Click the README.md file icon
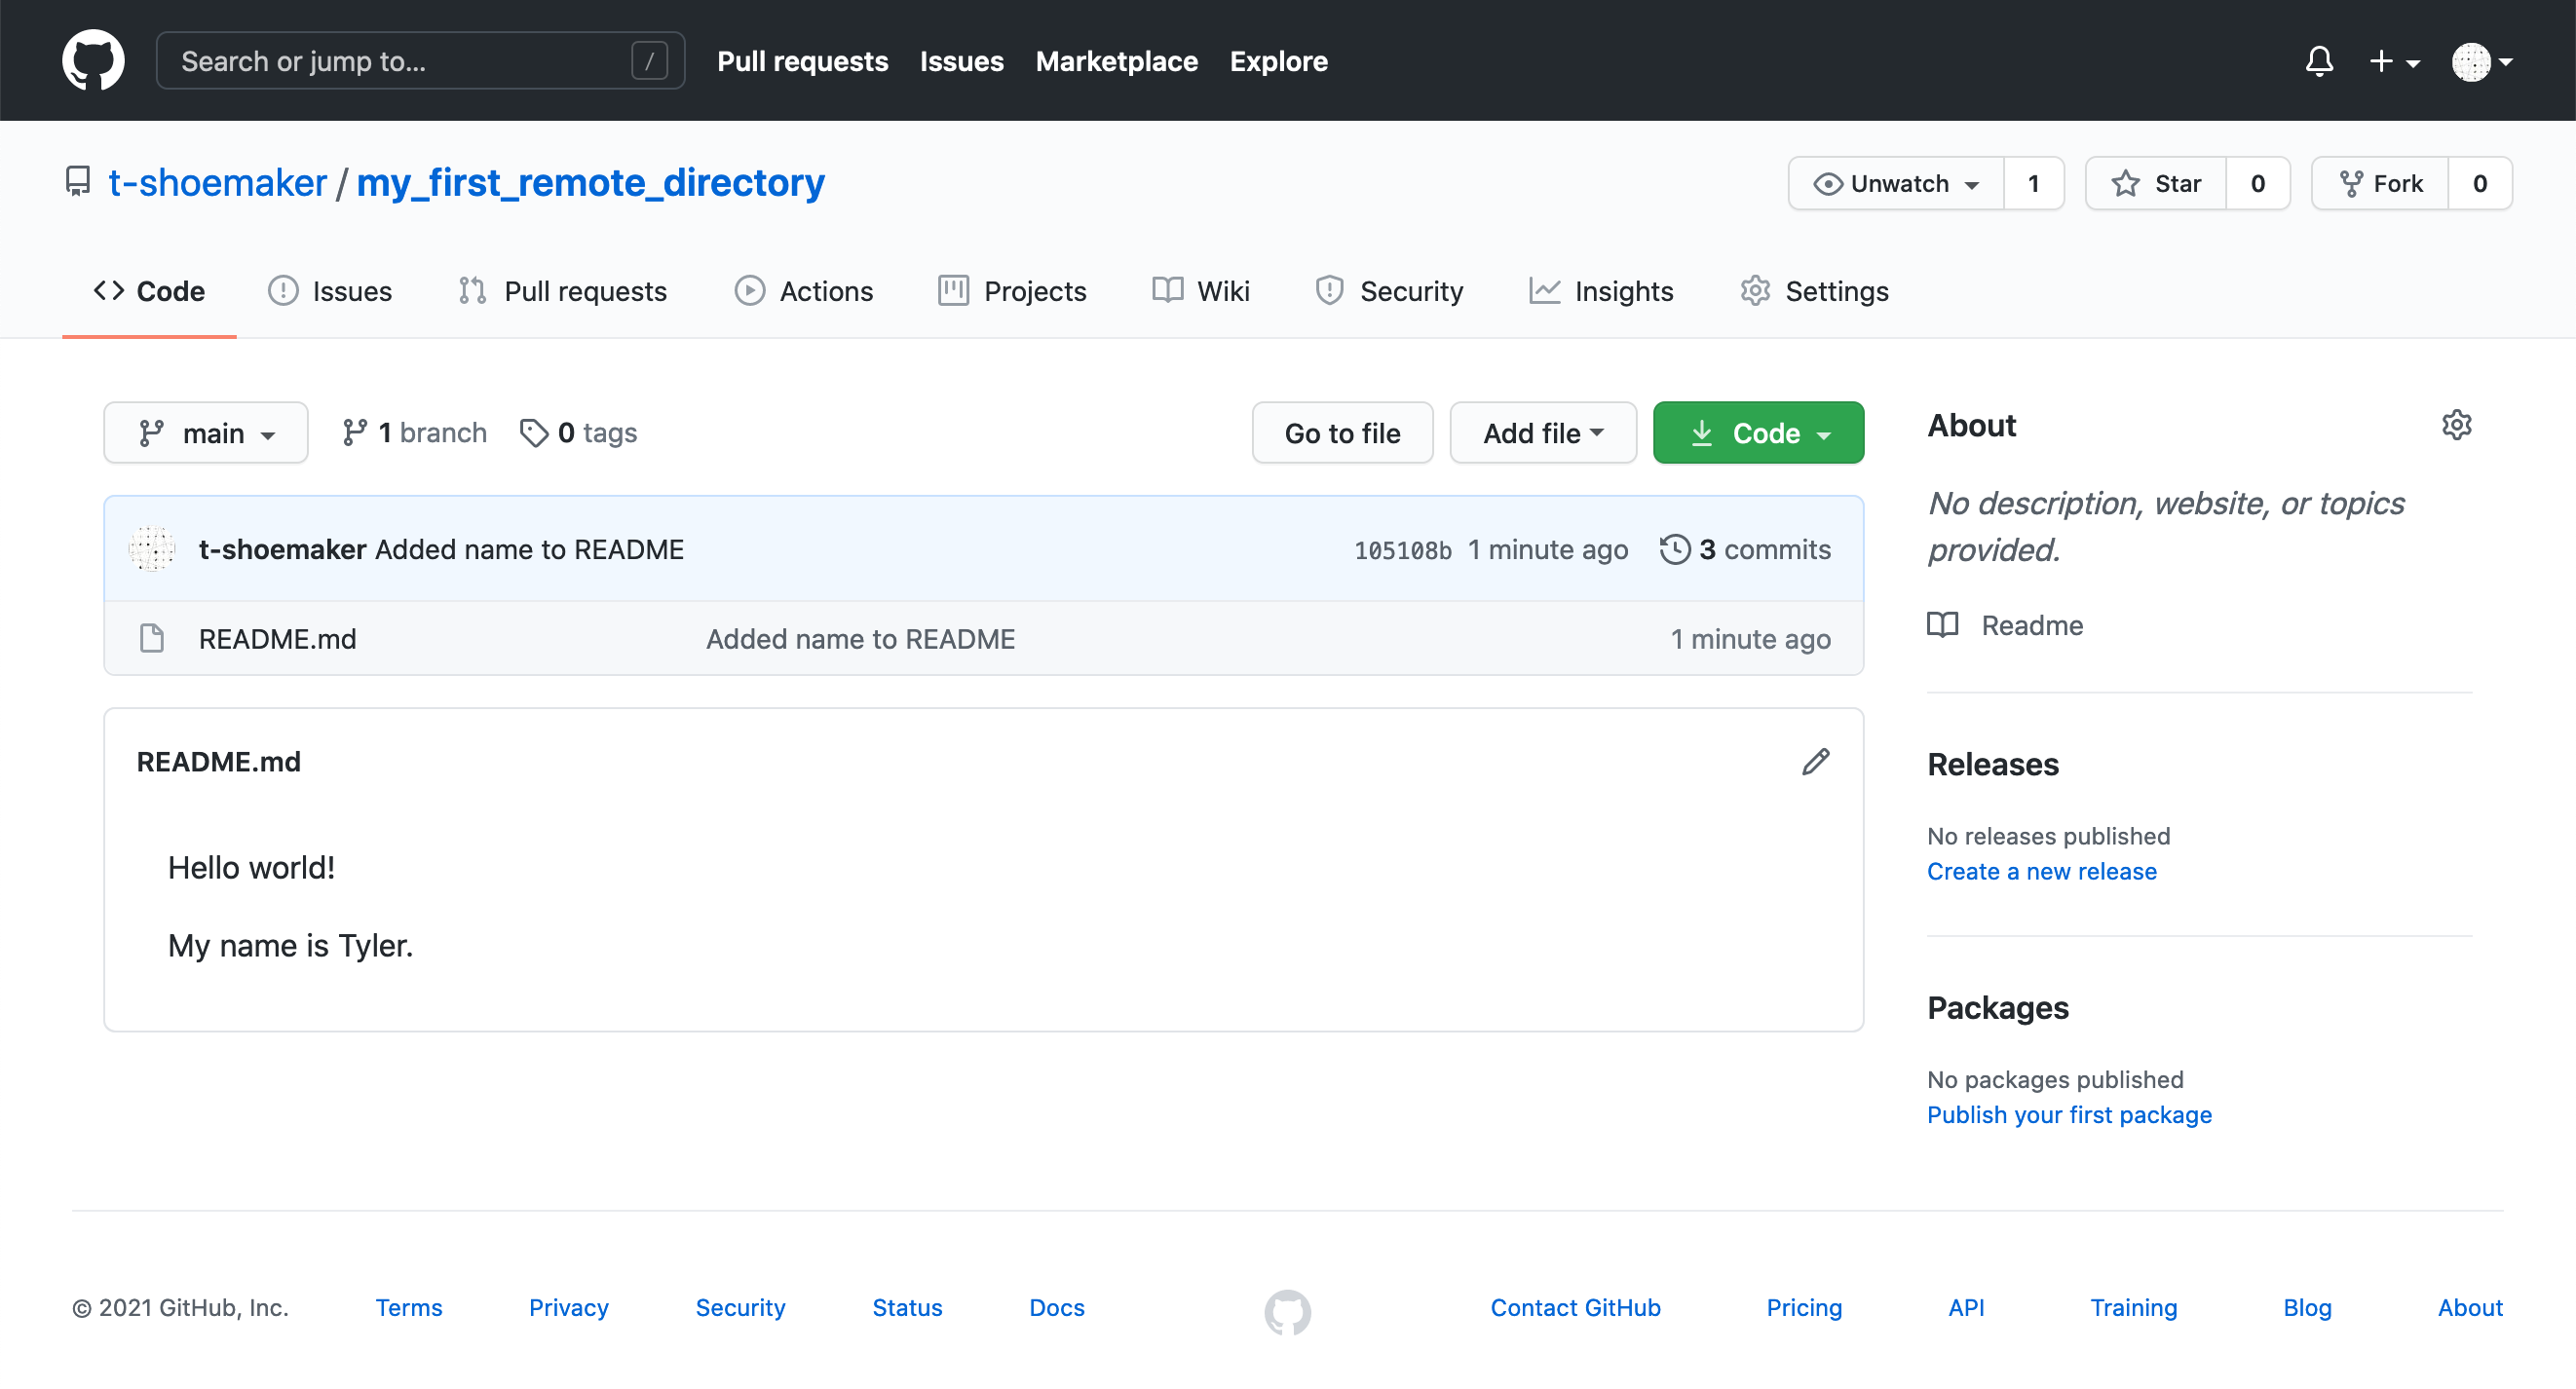 pyautogui.click(x=152, y=638)
